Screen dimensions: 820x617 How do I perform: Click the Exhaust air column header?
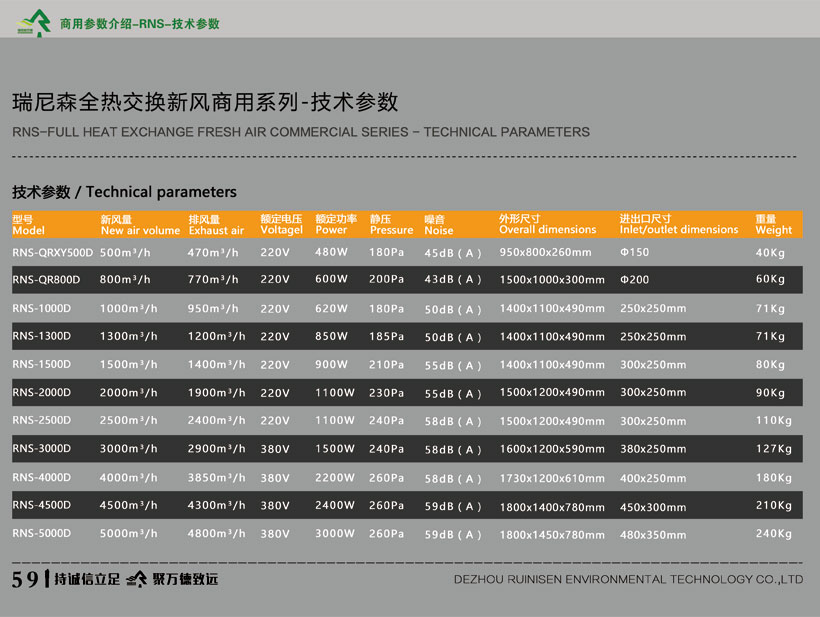point(216,224)
